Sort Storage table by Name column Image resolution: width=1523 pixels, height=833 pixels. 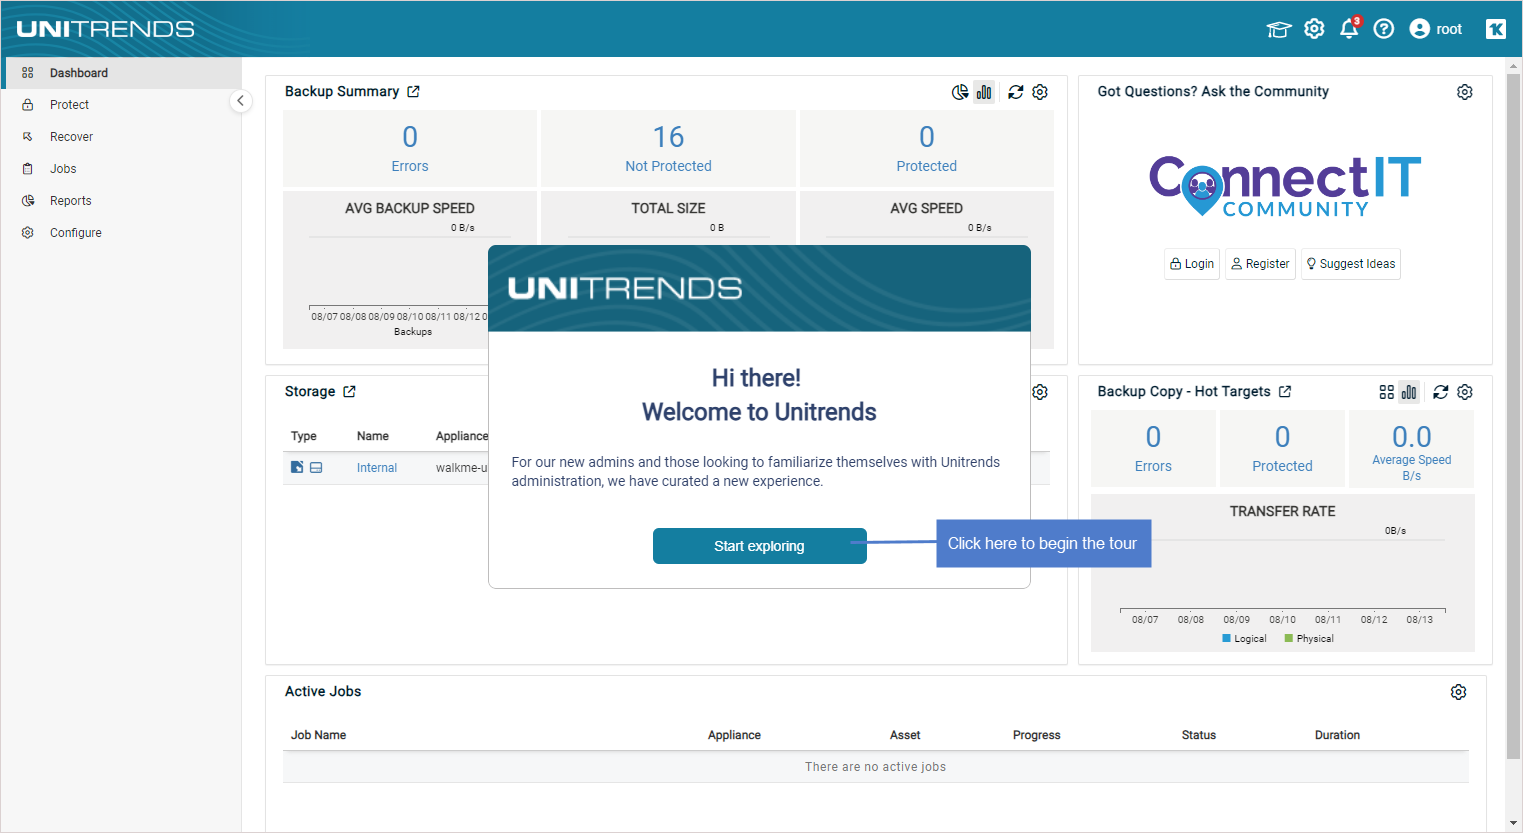[x=373, y=436]
